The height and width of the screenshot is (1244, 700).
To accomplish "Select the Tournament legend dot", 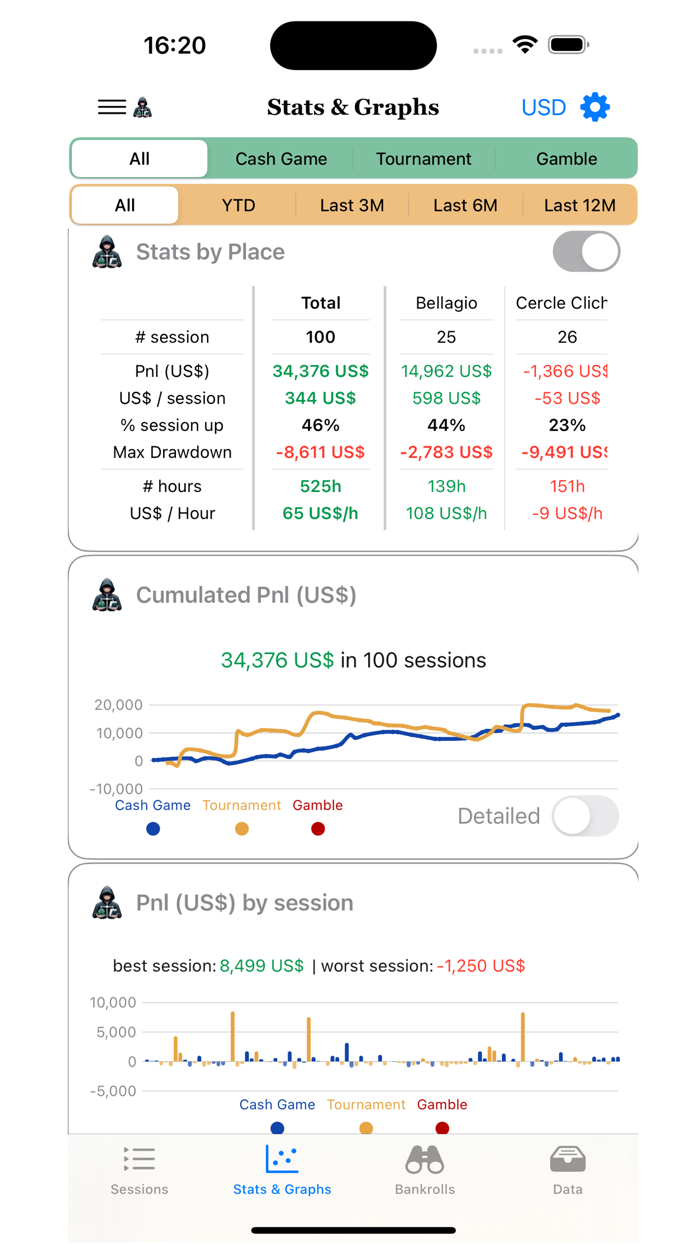I will (x=242, y=828).
